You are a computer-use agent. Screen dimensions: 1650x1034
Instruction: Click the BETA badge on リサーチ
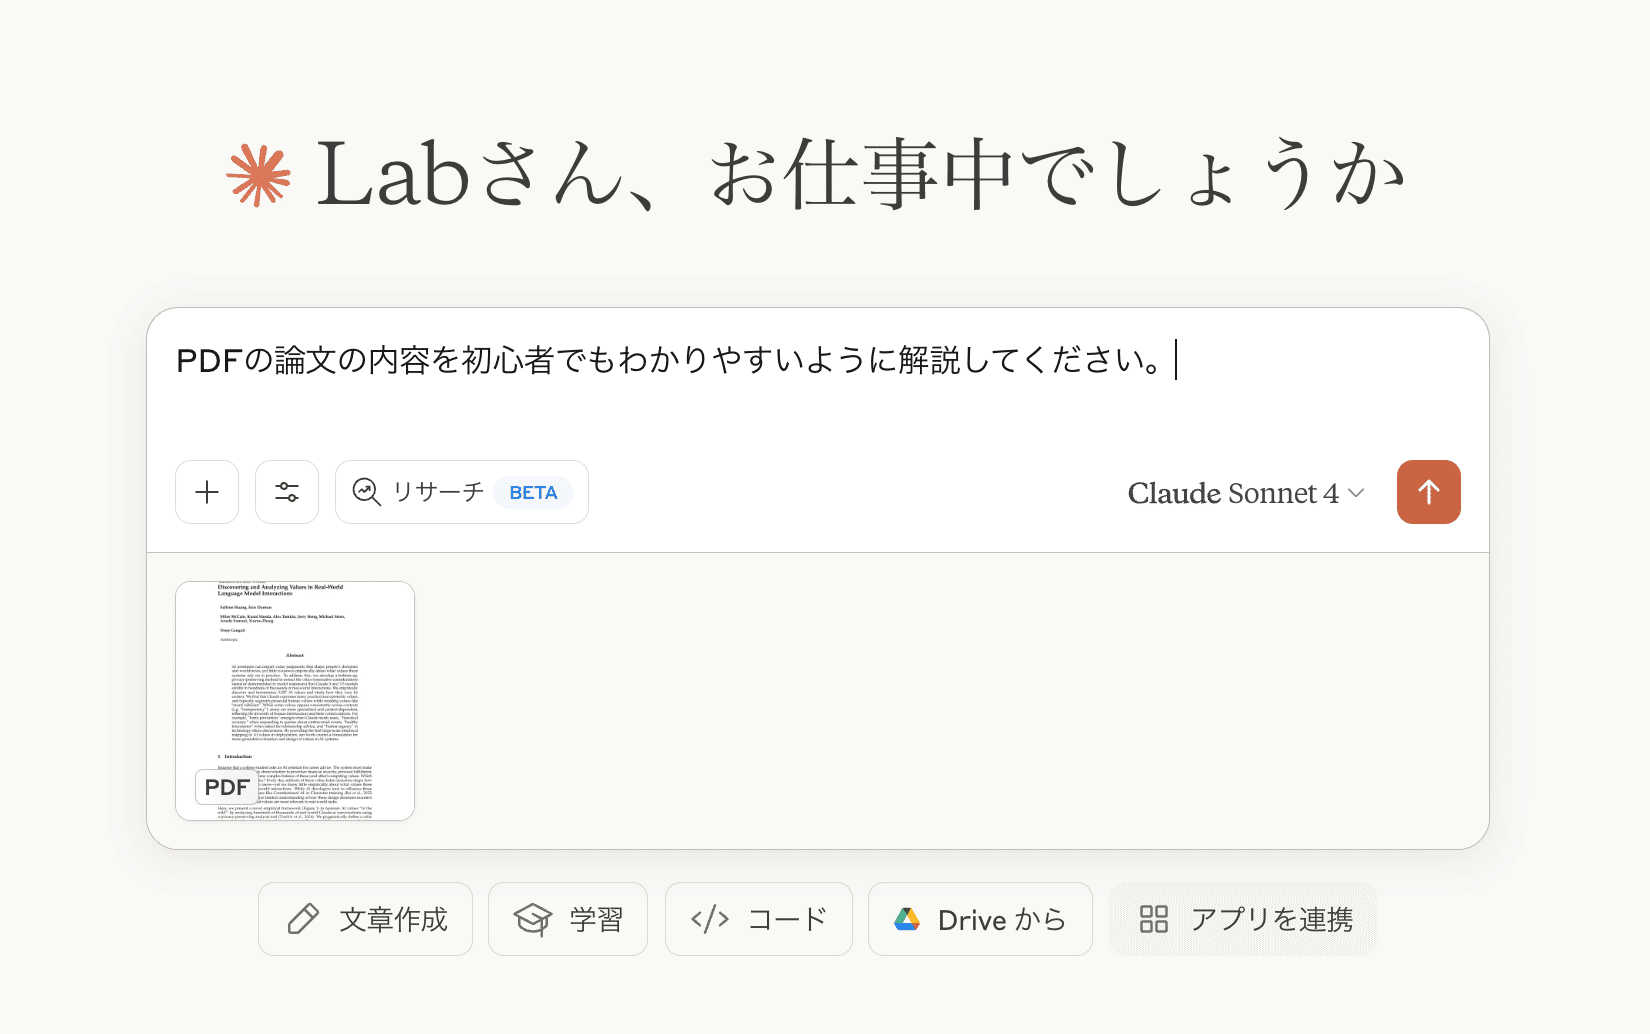533,493
